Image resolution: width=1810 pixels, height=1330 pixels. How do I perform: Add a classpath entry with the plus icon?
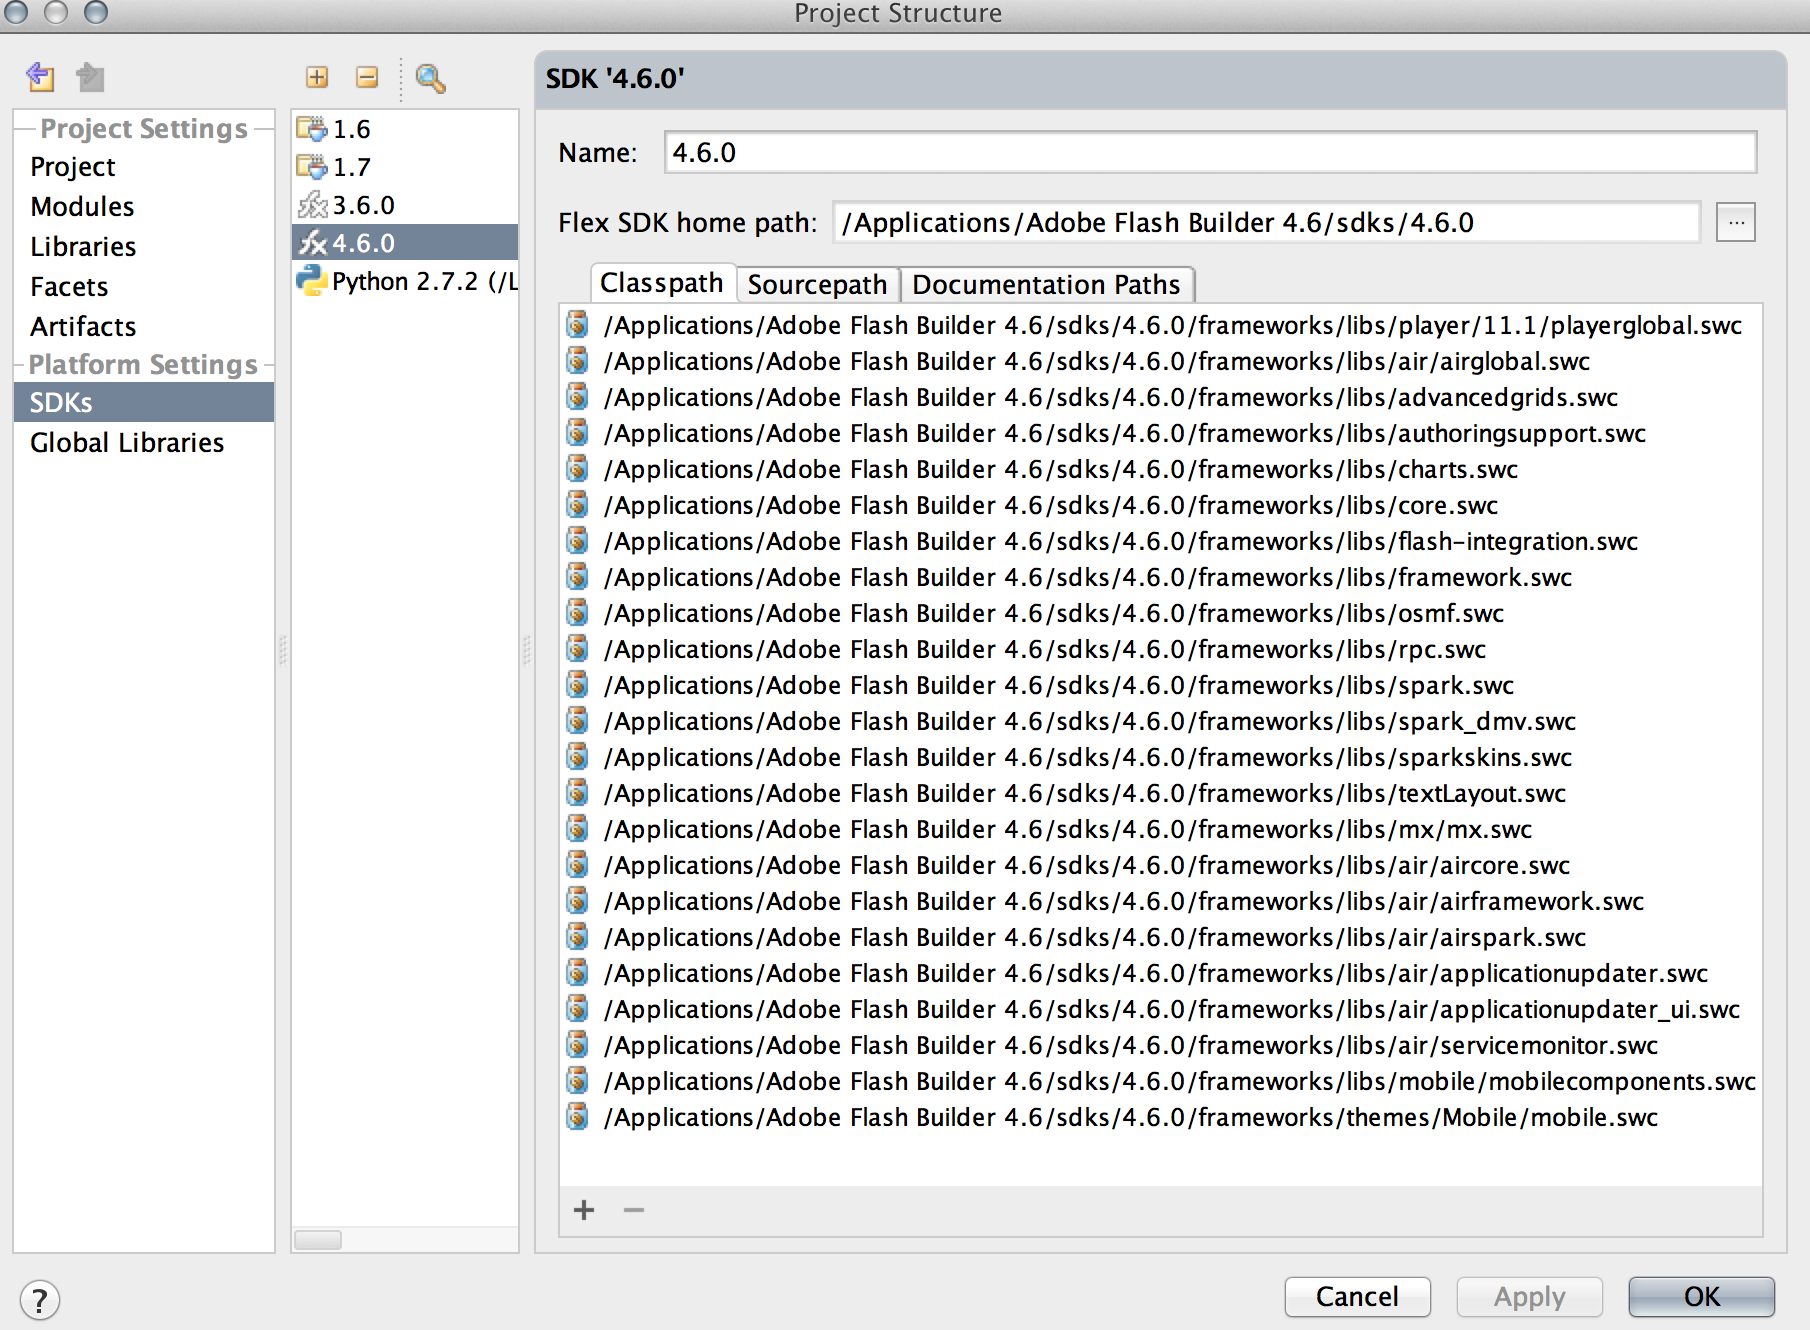tap(583, 1210)
